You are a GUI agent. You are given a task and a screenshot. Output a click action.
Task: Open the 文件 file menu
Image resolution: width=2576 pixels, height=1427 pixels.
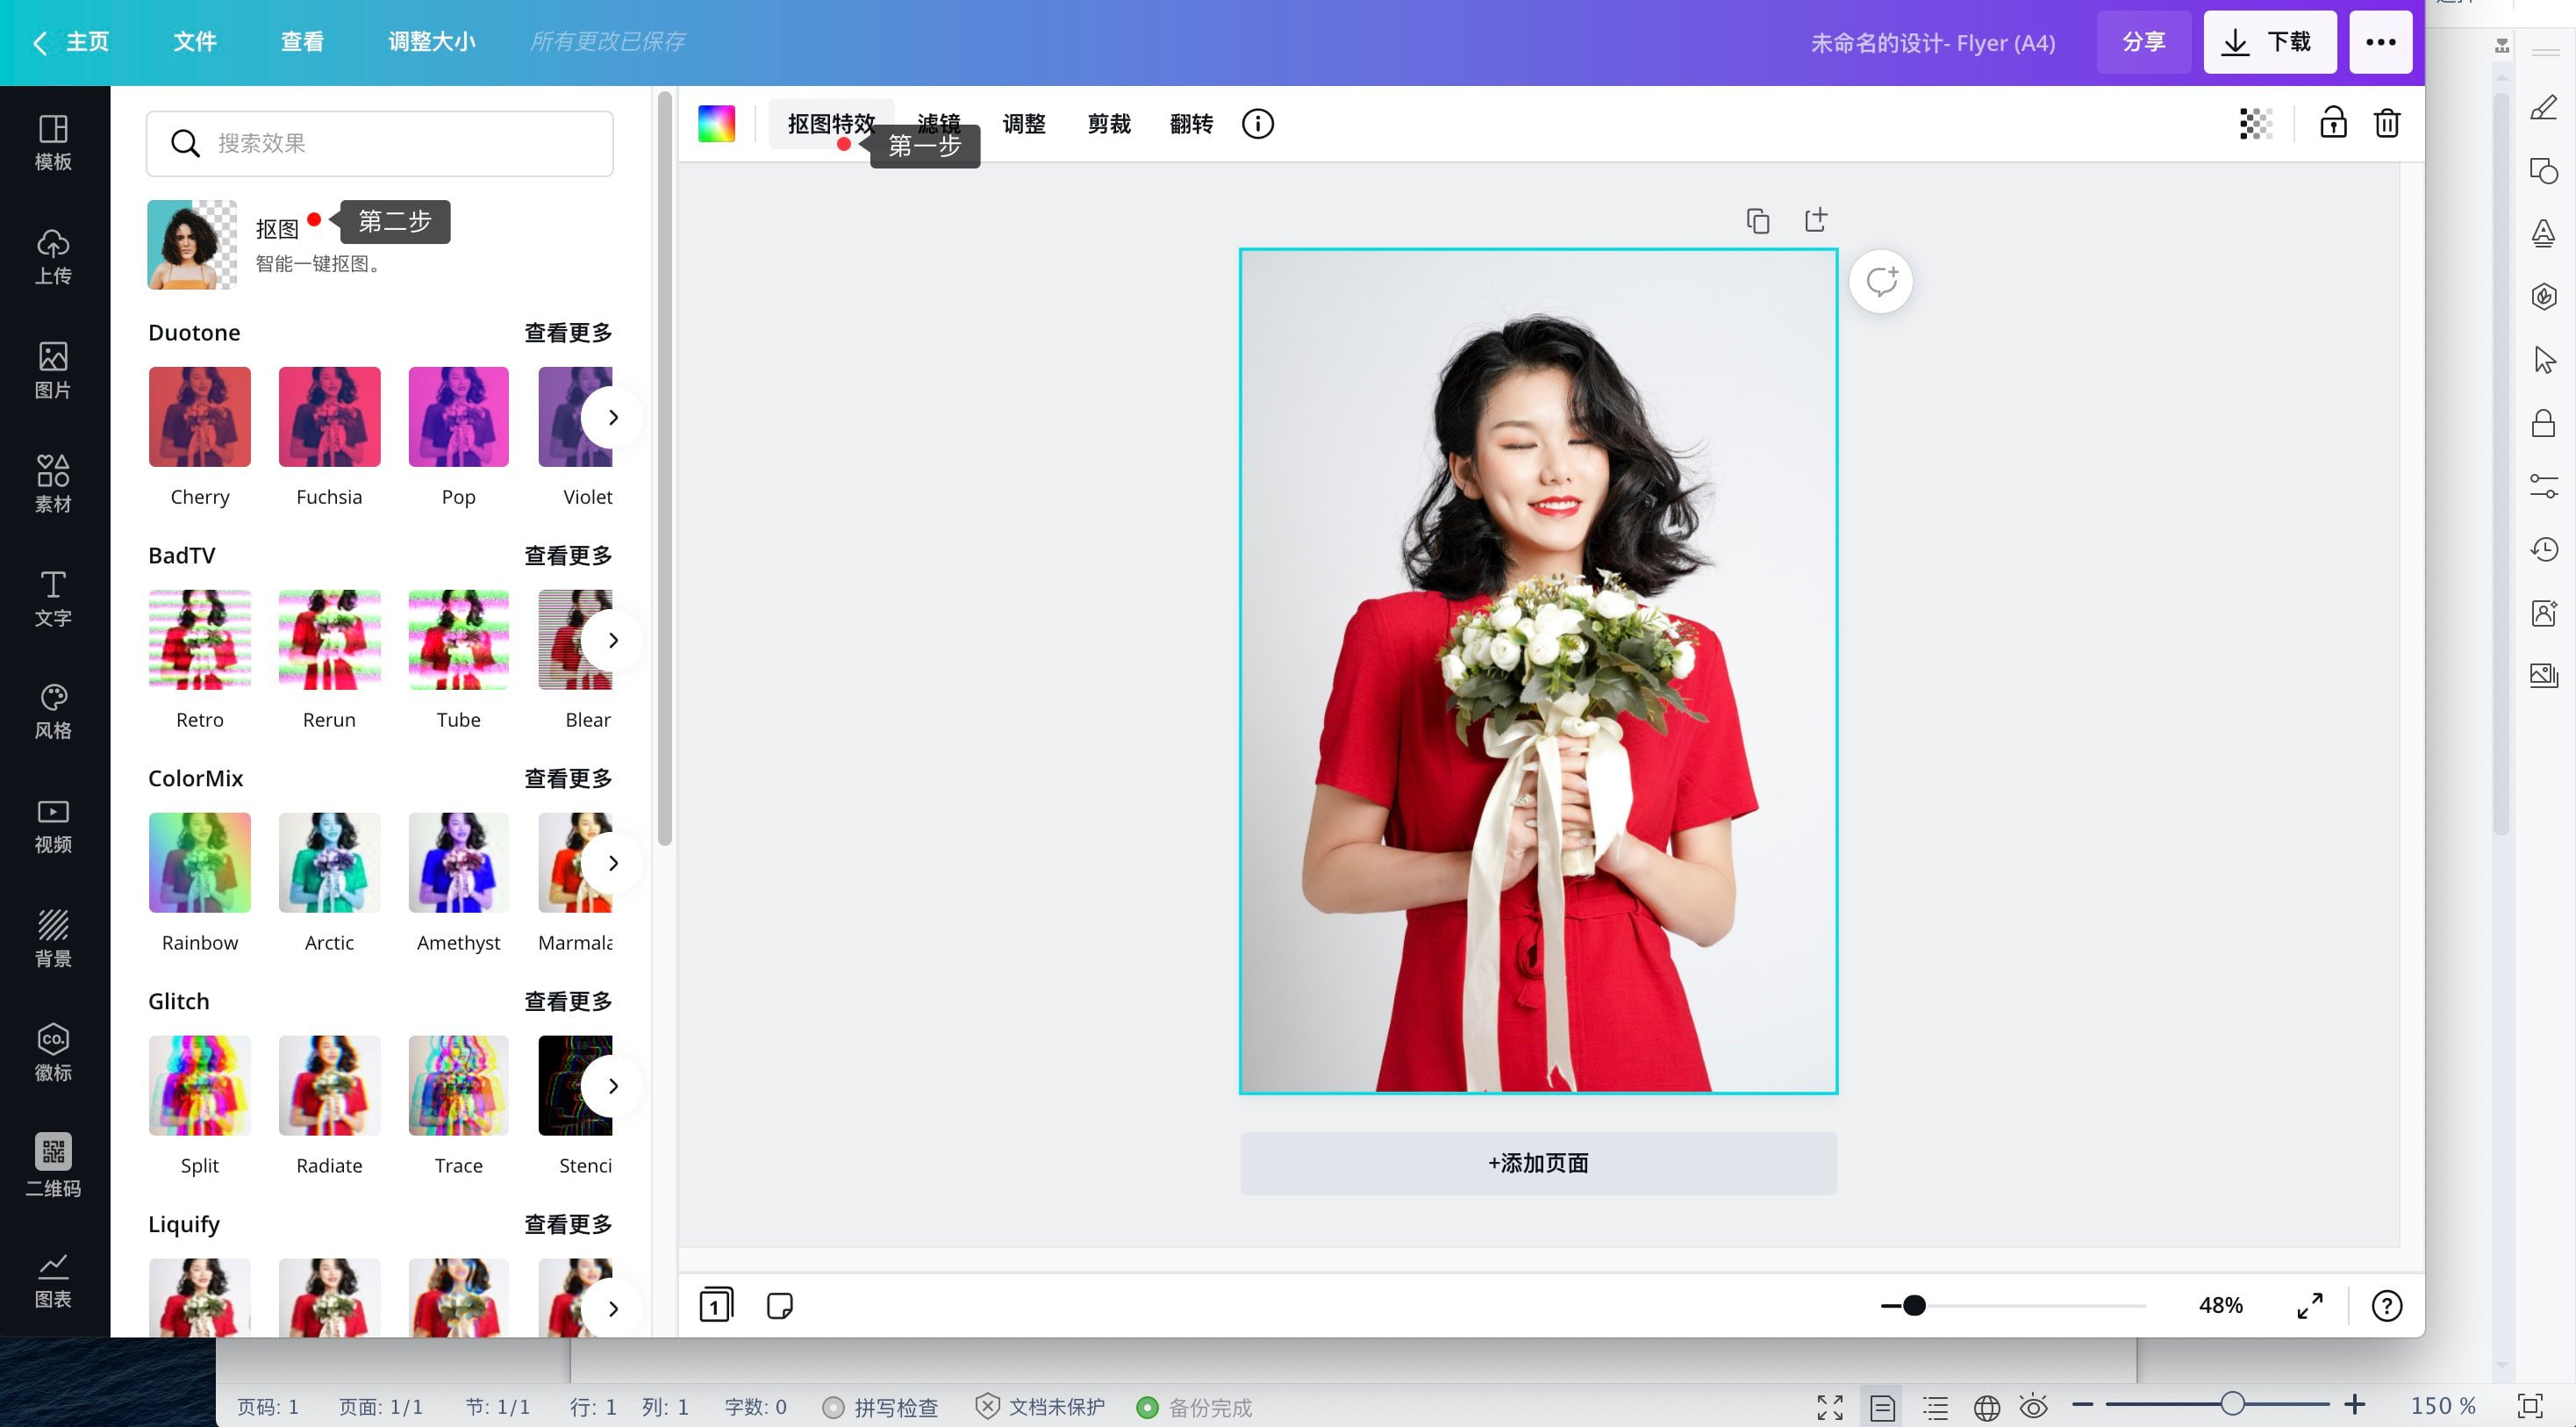click(195, 42)
